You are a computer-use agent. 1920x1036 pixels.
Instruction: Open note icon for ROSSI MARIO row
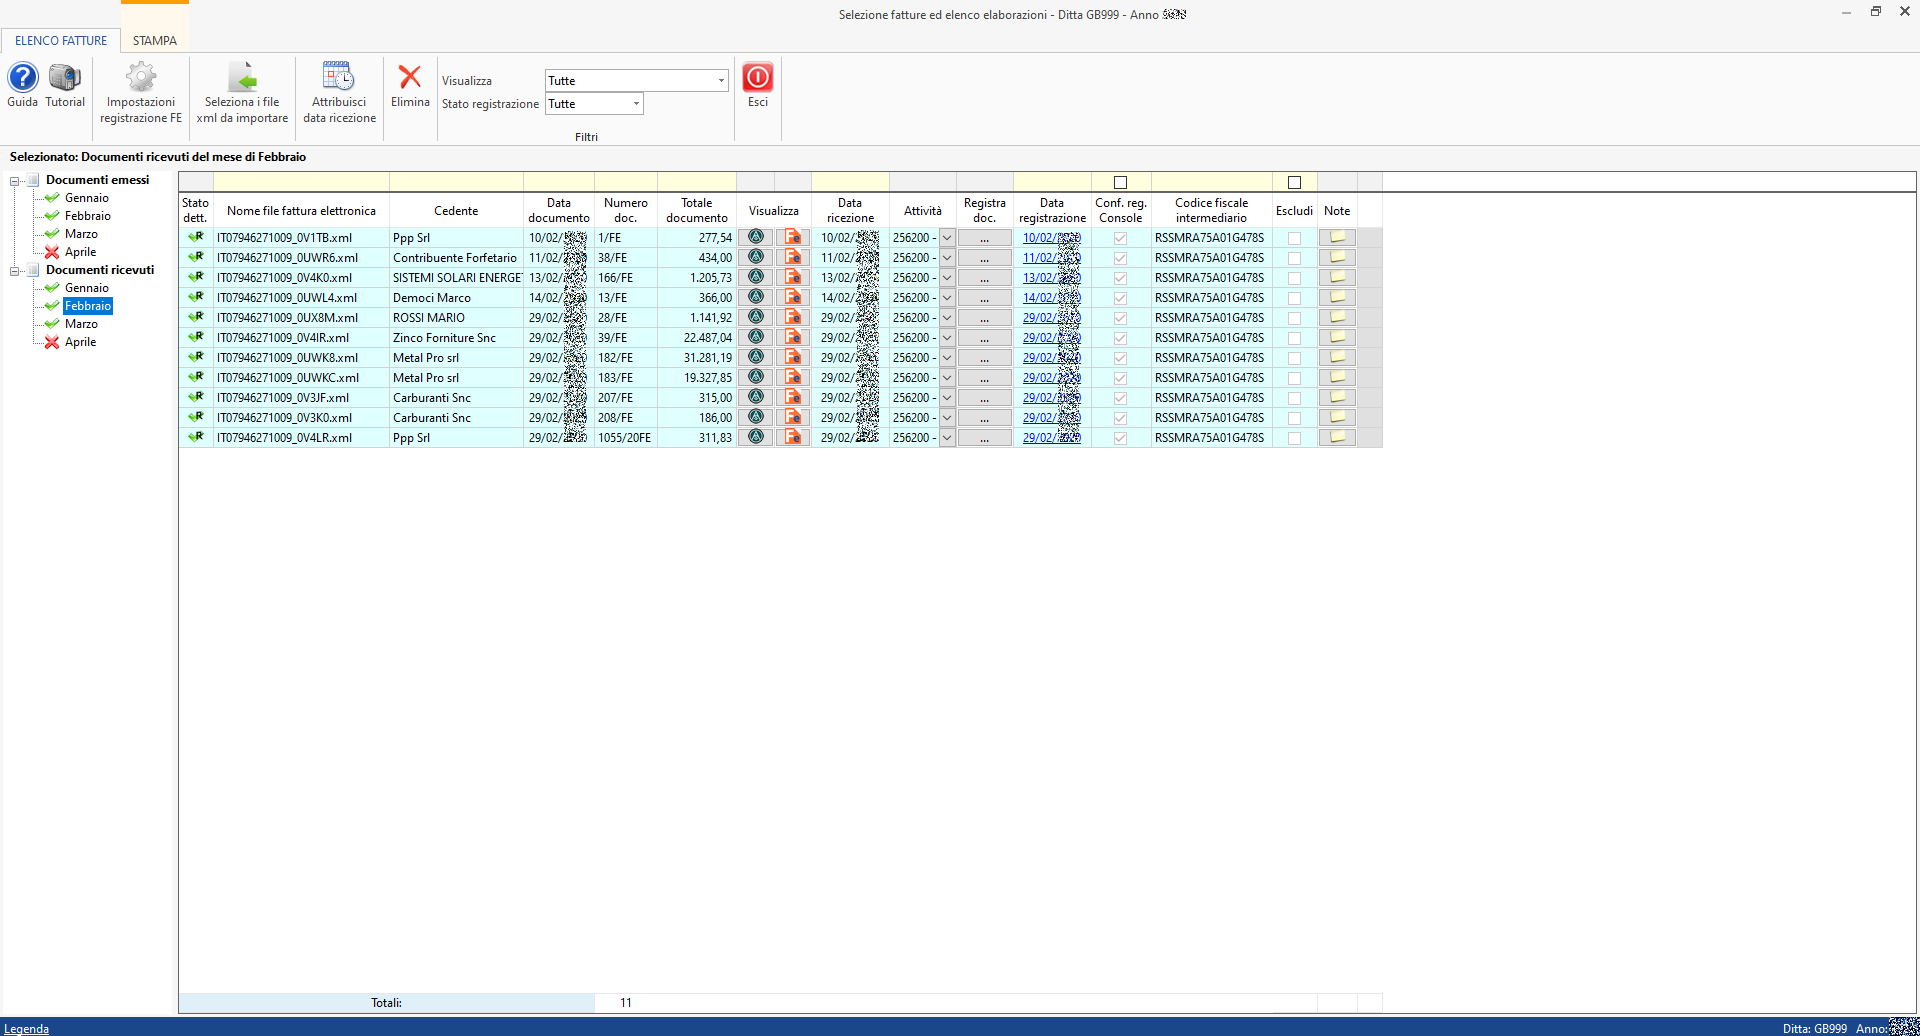[1337, 318]
